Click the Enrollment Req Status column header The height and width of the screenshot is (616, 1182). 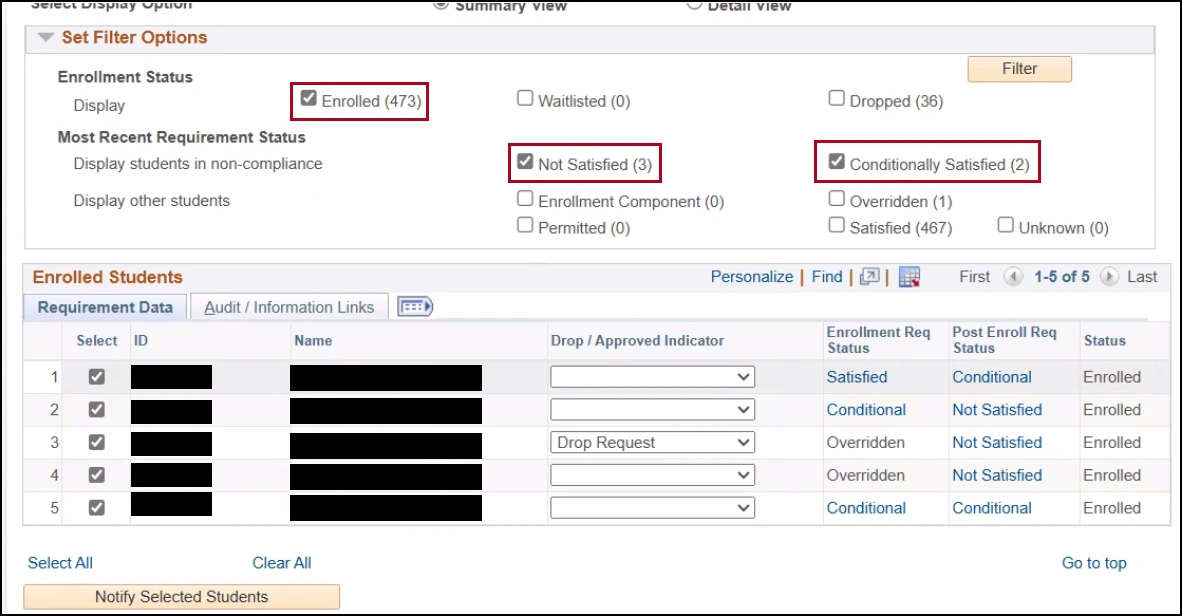(878, 340)
